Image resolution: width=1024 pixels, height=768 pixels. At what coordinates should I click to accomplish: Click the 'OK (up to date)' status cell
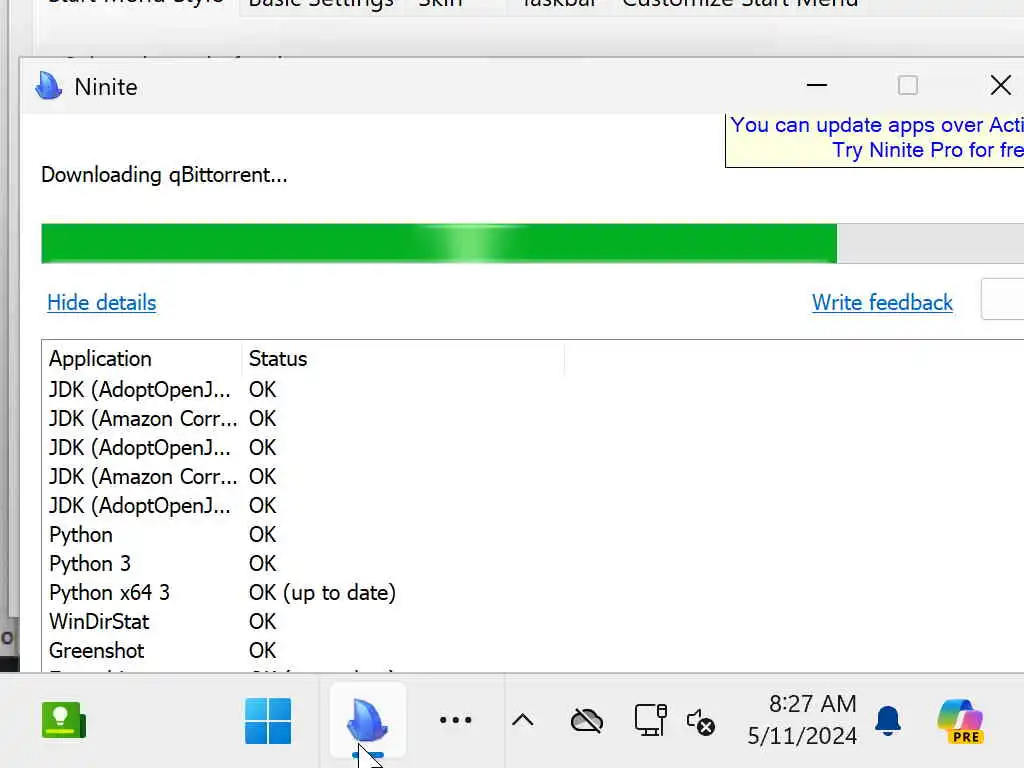(x=323, y=592)
